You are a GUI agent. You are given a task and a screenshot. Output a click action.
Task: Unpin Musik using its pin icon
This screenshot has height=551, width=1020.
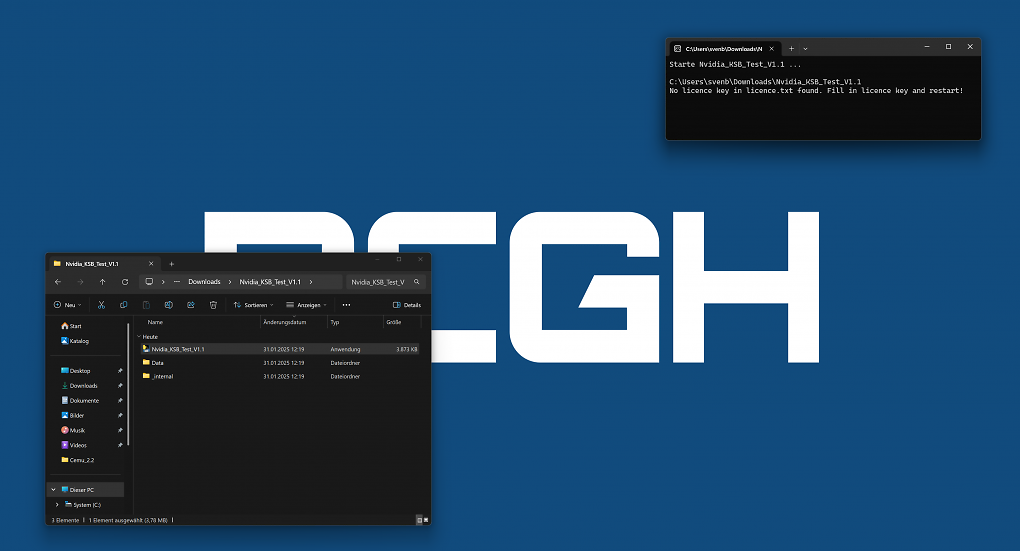coord(120,430)
